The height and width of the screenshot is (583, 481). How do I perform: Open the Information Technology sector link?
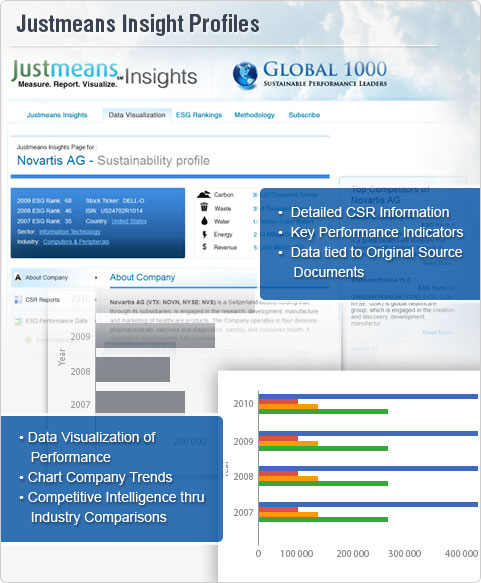point(70,232)
